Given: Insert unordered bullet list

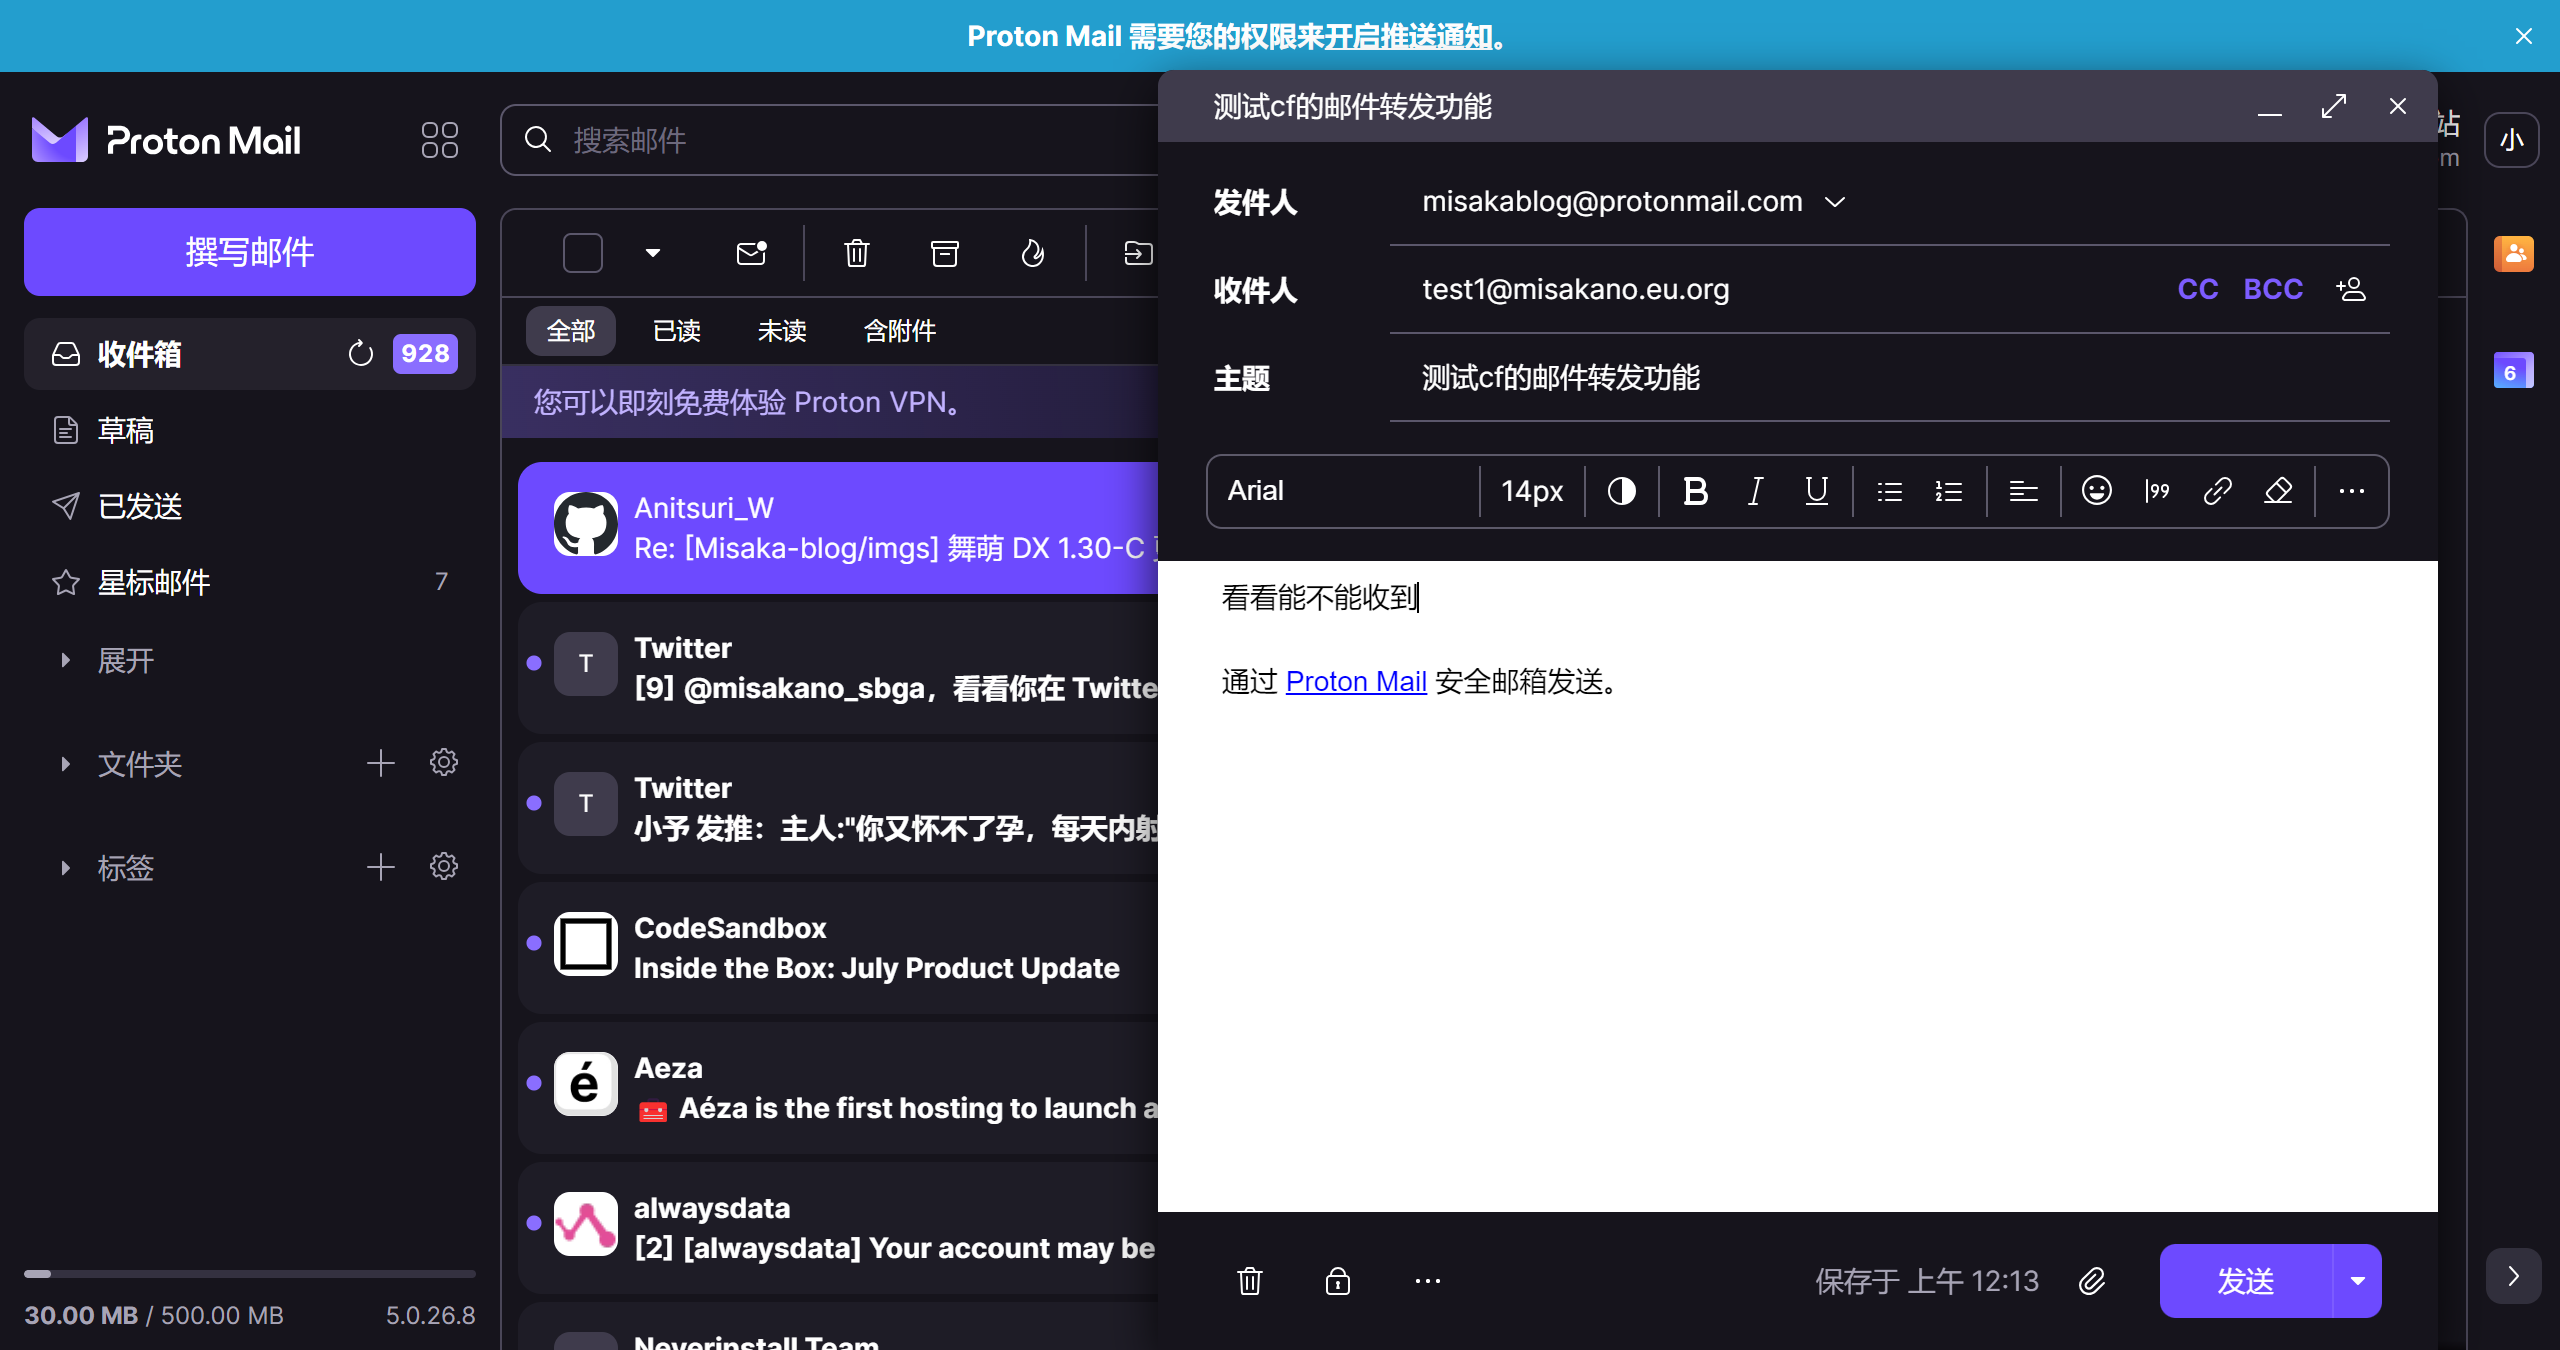Looking at the screenshot, I should 1889,491.
